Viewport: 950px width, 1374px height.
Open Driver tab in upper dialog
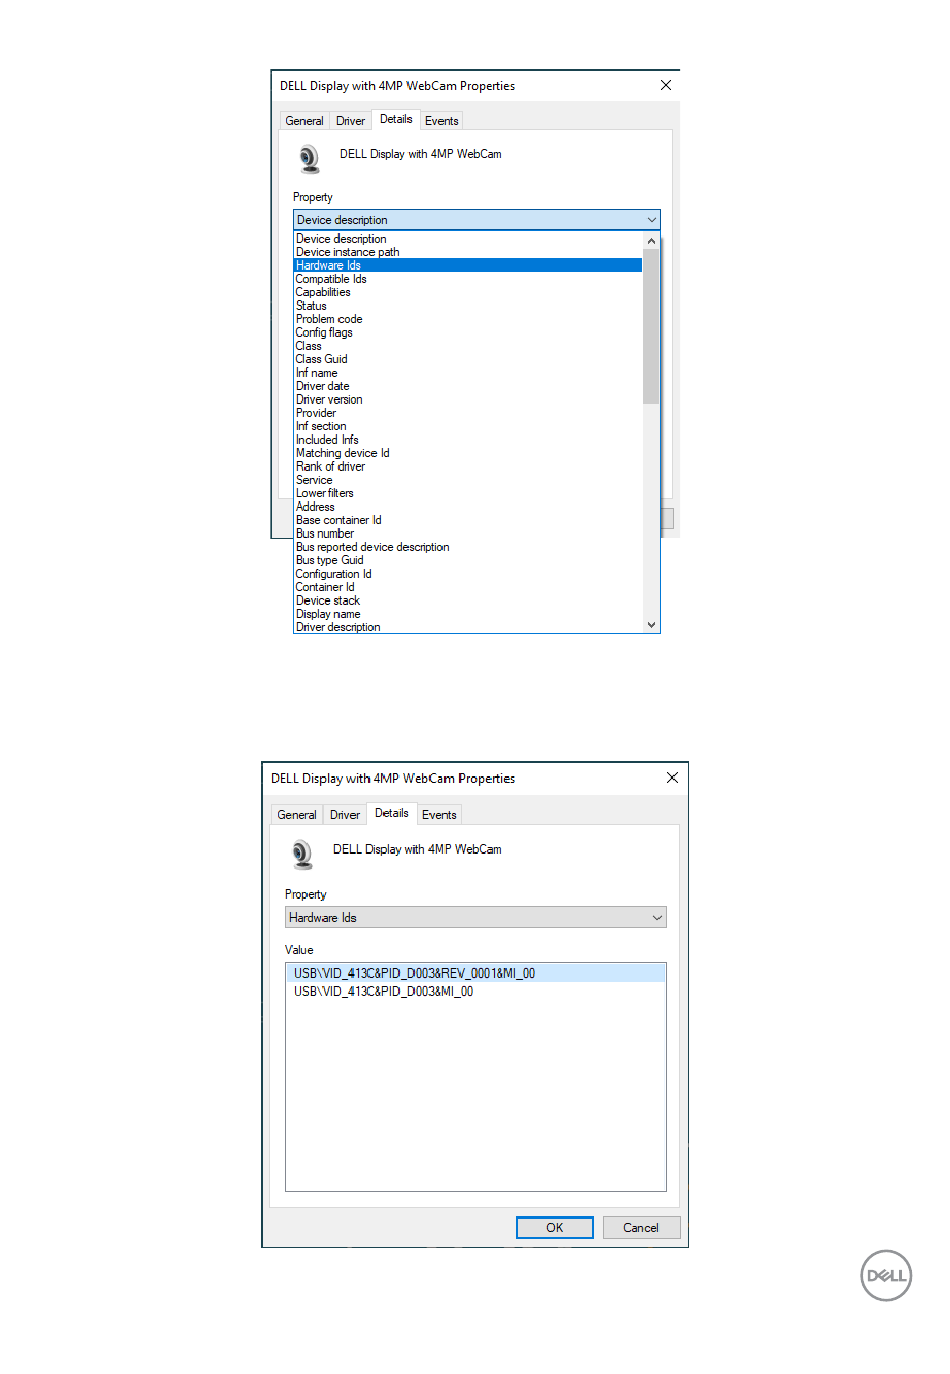pos(350,121)
